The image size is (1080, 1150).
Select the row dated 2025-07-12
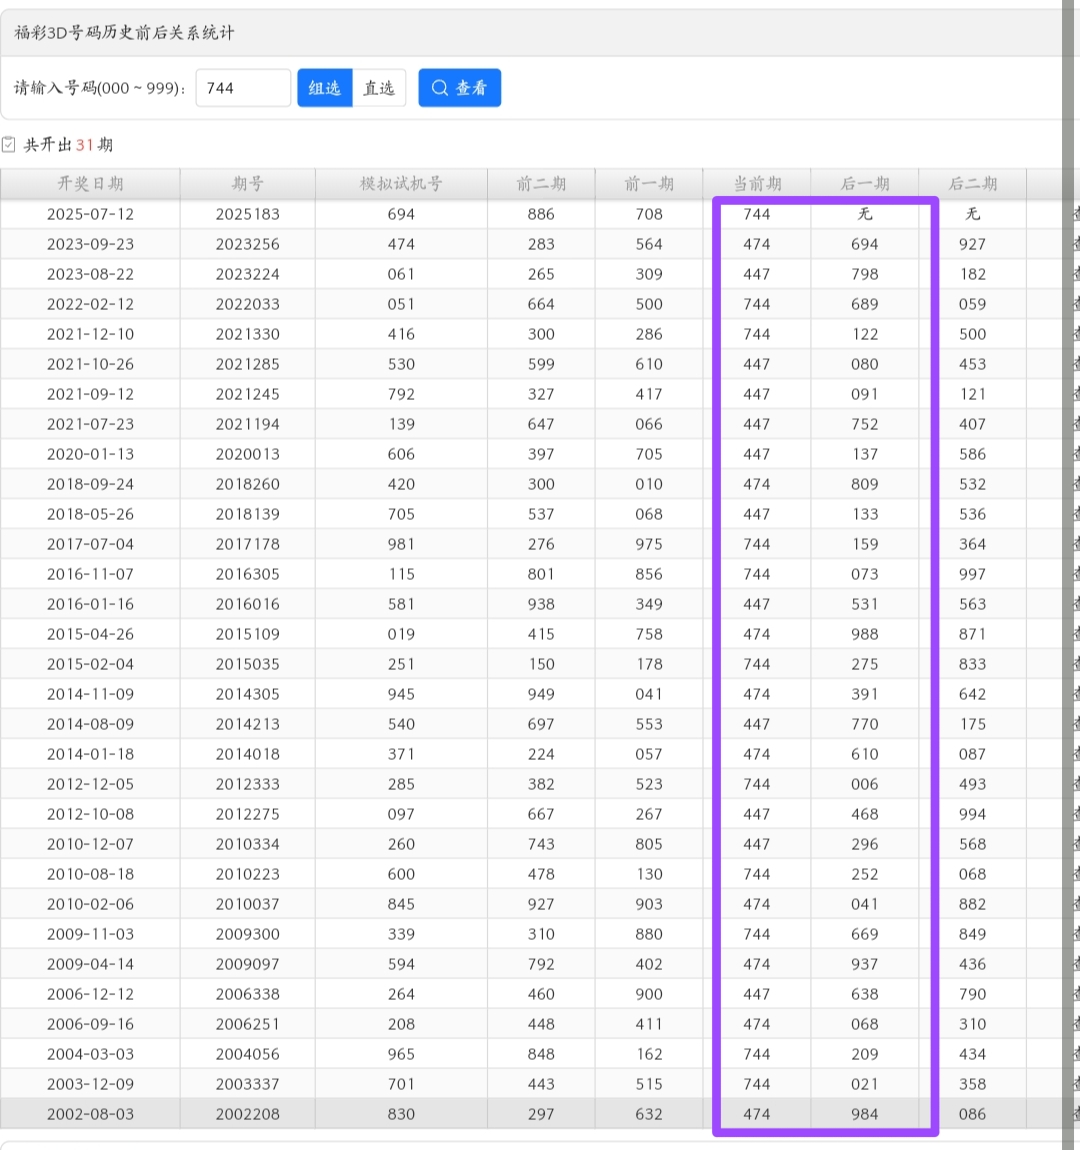90,214
